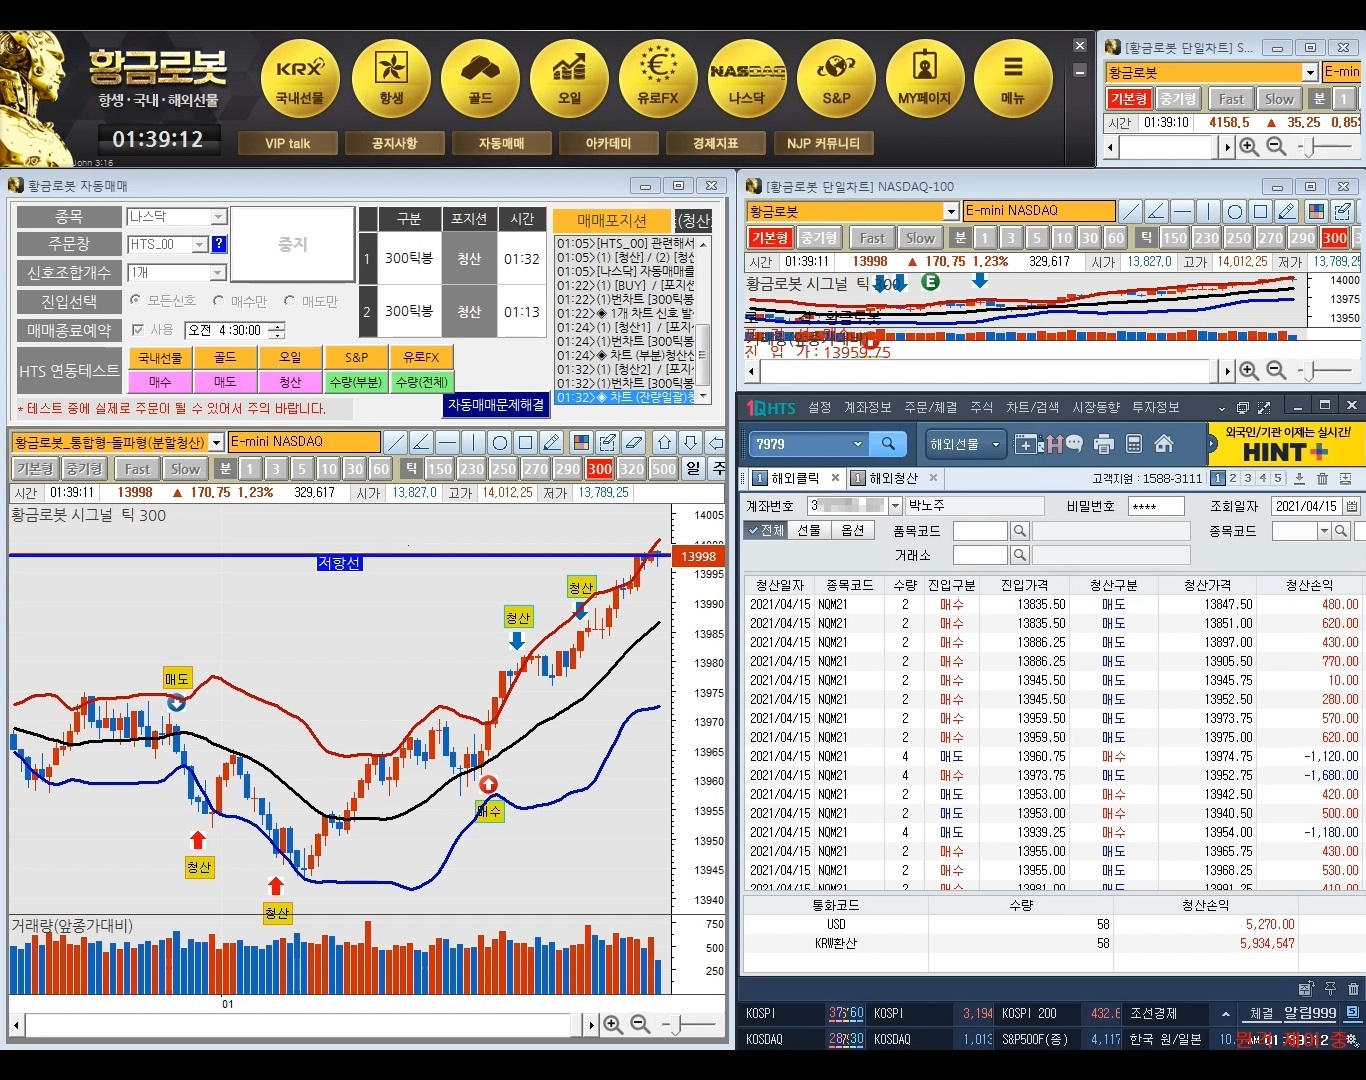Click 수량(전체) green button
Image resolution: width=1366 pixels, height=1080 pixels.
coord(423,381)
